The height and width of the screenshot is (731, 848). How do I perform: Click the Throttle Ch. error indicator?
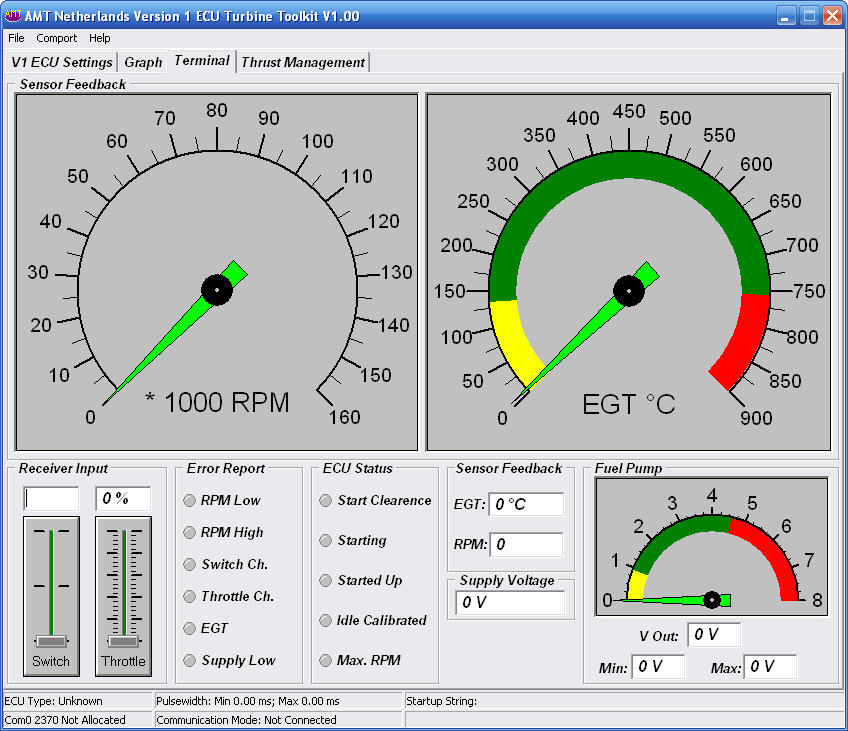189,597
